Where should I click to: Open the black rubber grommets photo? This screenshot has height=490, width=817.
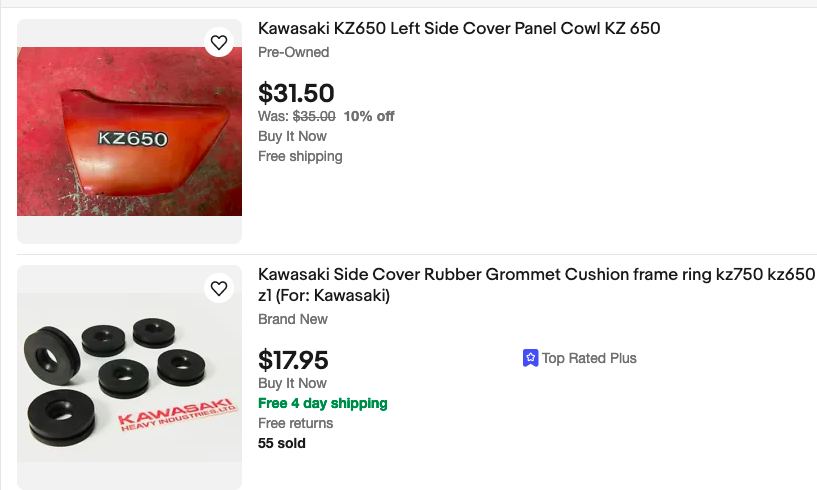[x=129, y=378]
